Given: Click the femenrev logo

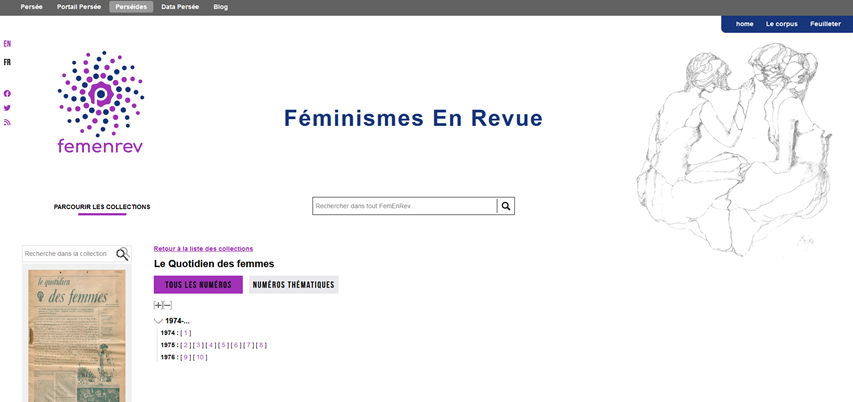Looking at the screenshot, I should (100, 103).
